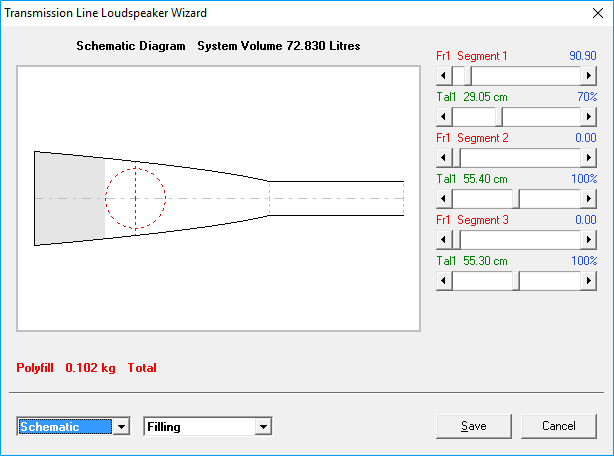Increase Segment 1 Fr1 with right arrow
This screenshot has width=614, height=456.
coord(589,76)
